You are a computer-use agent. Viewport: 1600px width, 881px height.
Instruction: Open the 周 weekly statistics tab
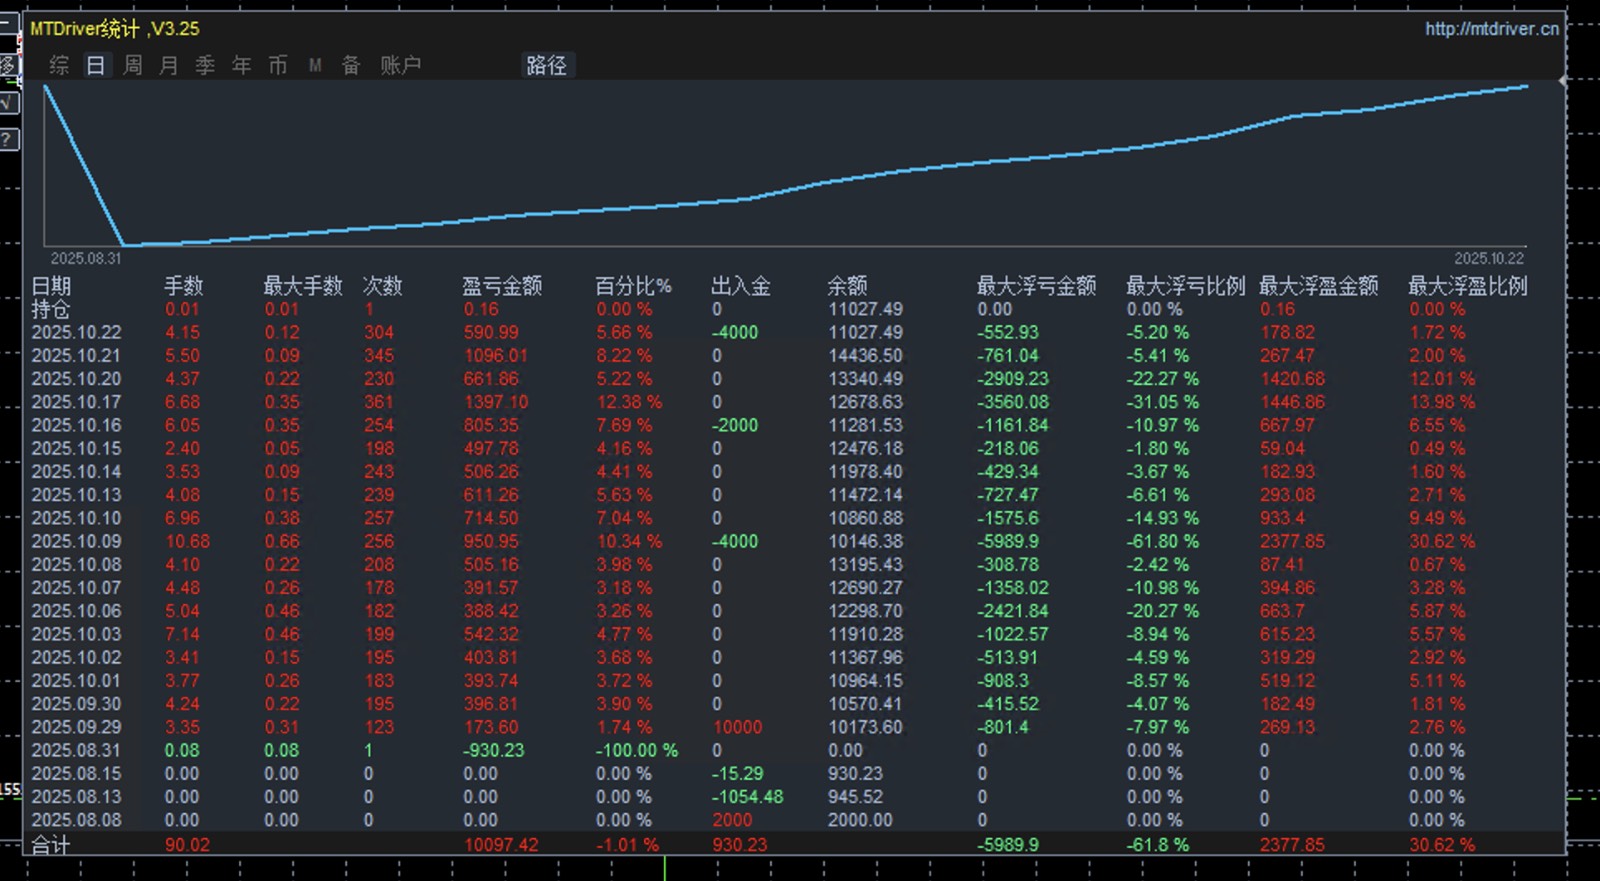[x=132, y=66]
